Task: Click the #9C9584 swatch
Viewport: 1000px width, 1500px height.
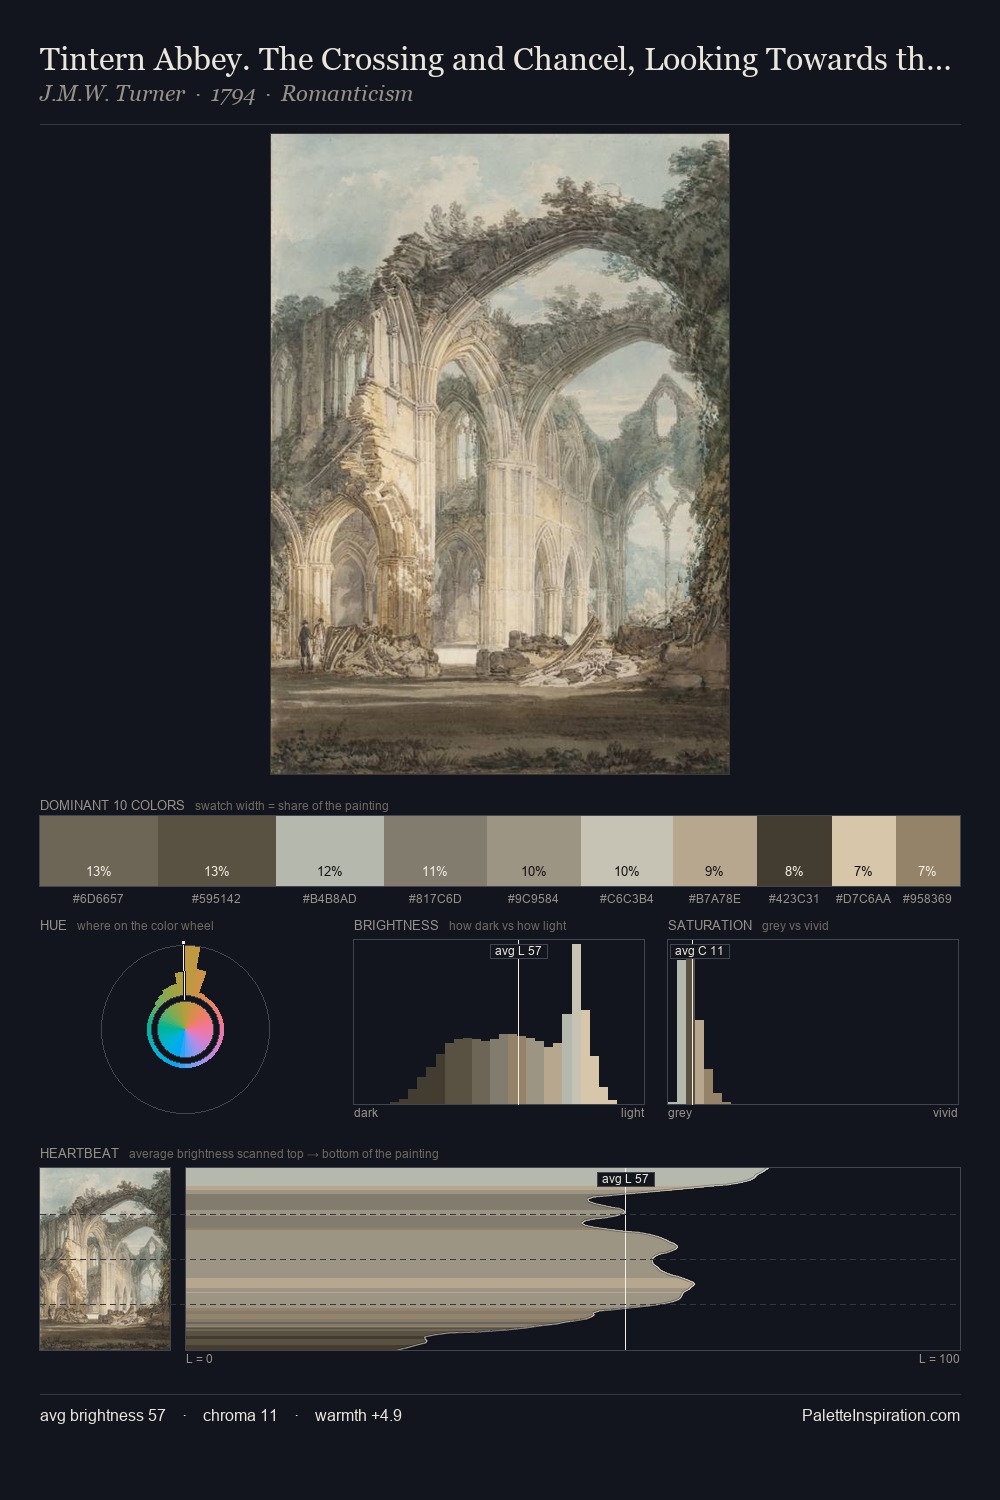Action: (x=534, y=851)
